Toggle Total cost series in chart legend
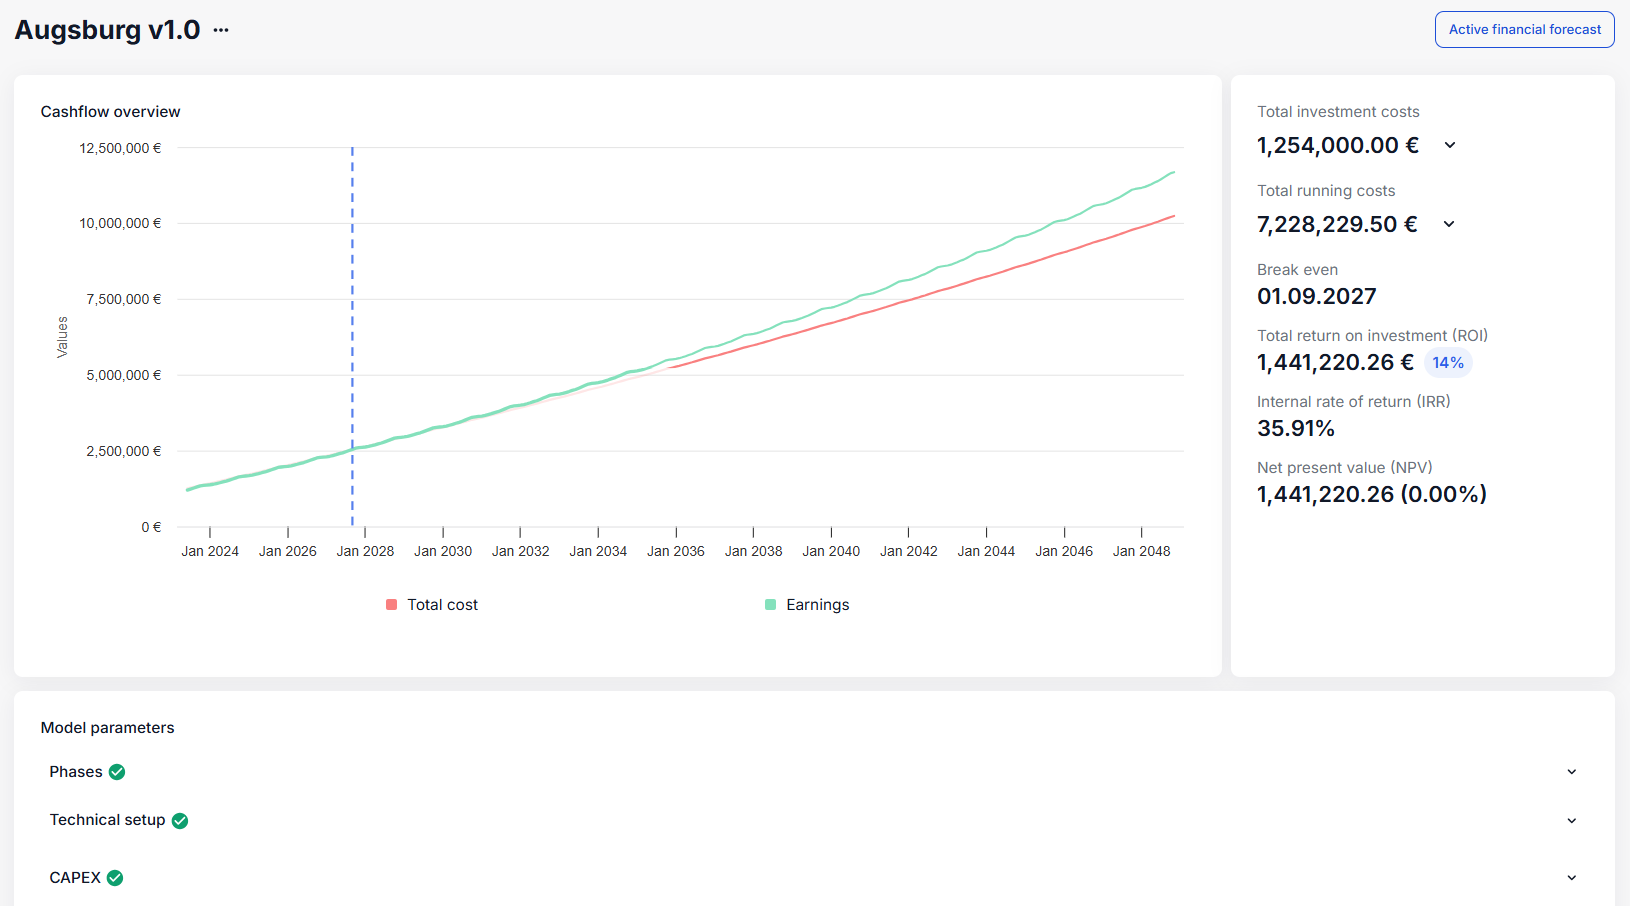Screen dimensions: 1630x906 pyautogui.click(x=442, y=605)
